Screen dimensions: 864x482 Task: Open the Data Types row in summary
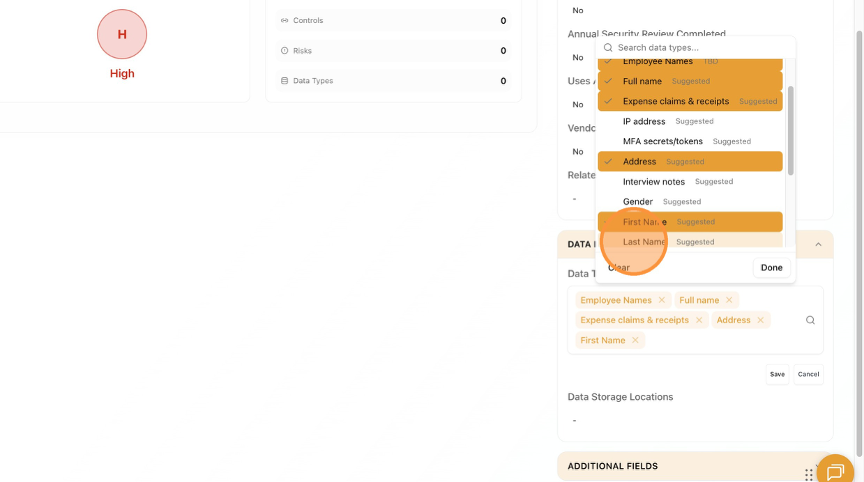pos(392,81)
